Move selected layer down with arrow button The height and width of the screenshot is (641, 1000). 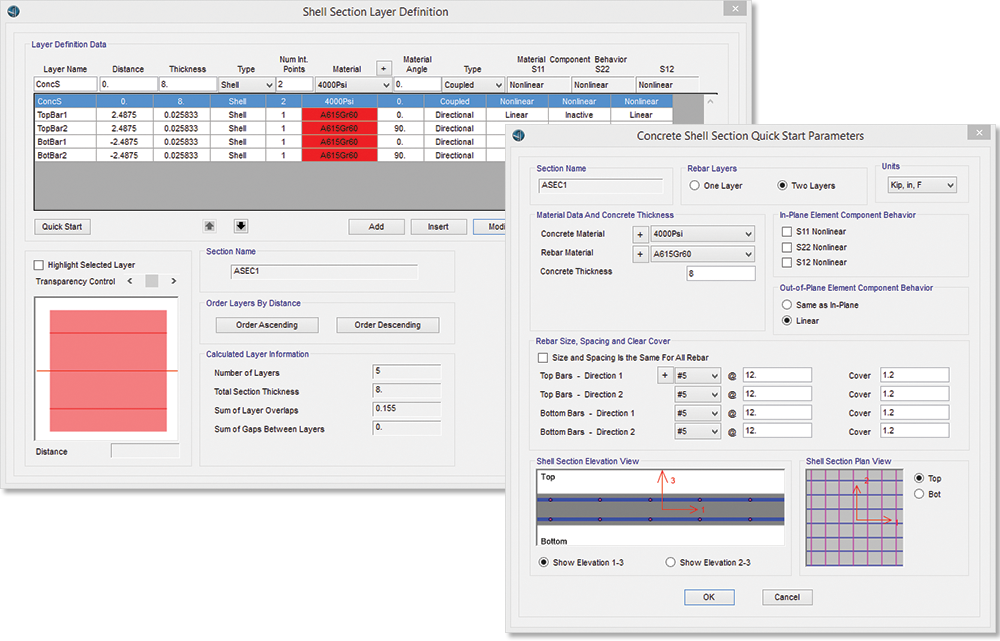pyautogui.click(x=240, y=226)
